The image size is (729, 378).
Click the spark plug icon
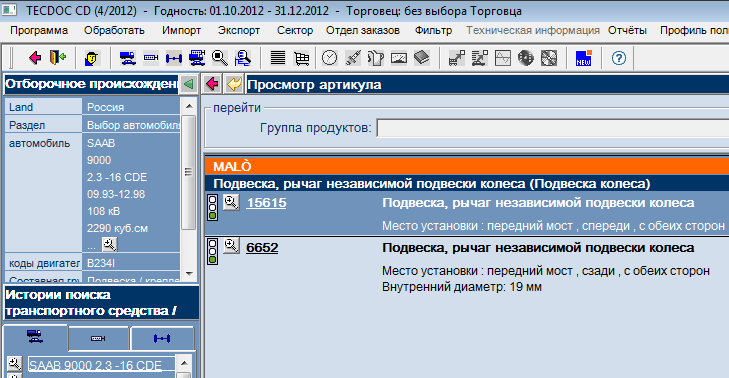pyautogui.click(x=353, y=58)
